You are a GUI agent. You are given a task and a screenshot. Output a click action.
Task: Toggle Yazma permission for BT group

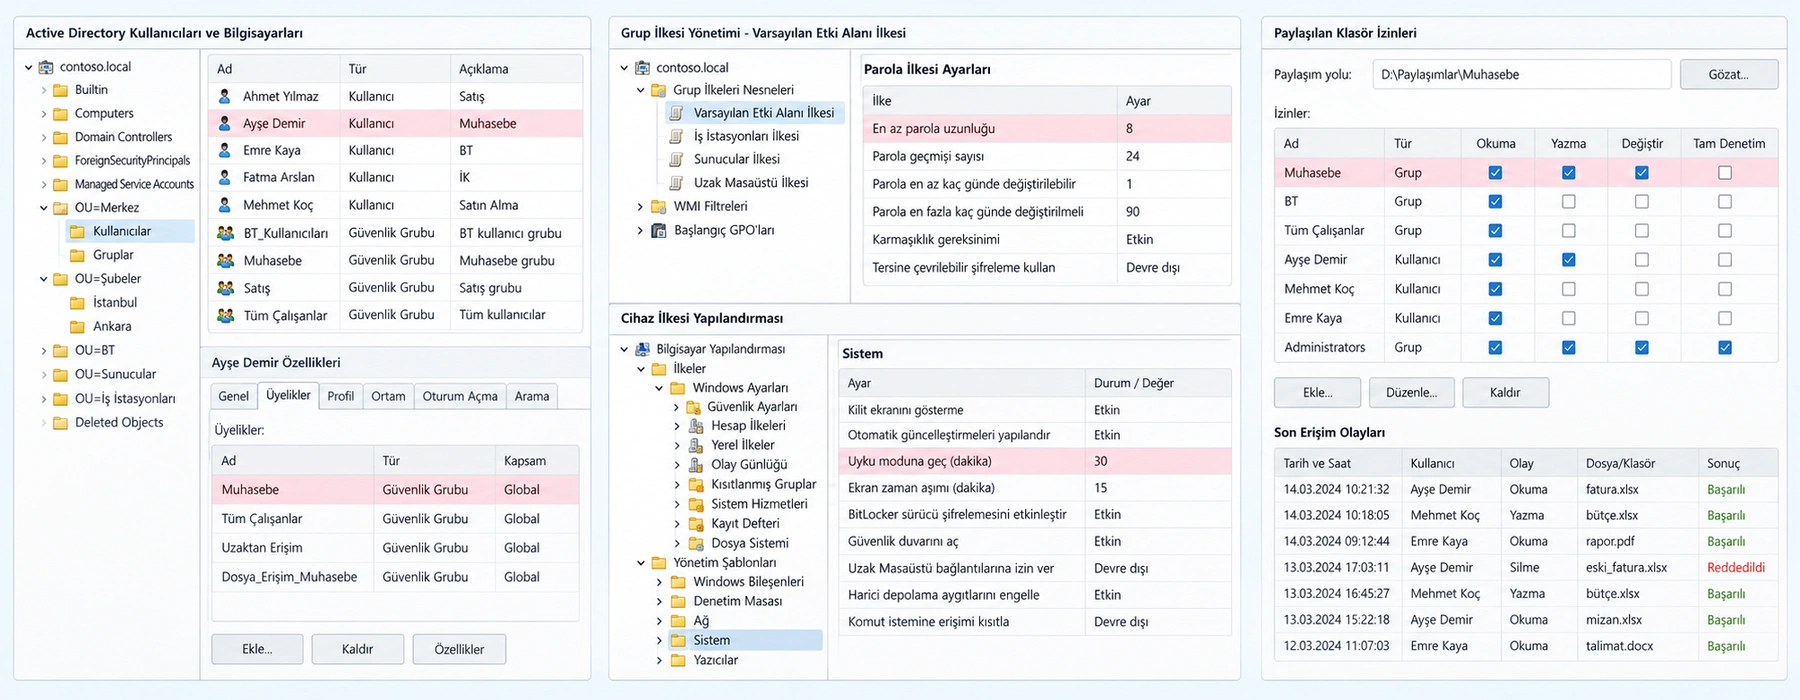point(1569,202)
